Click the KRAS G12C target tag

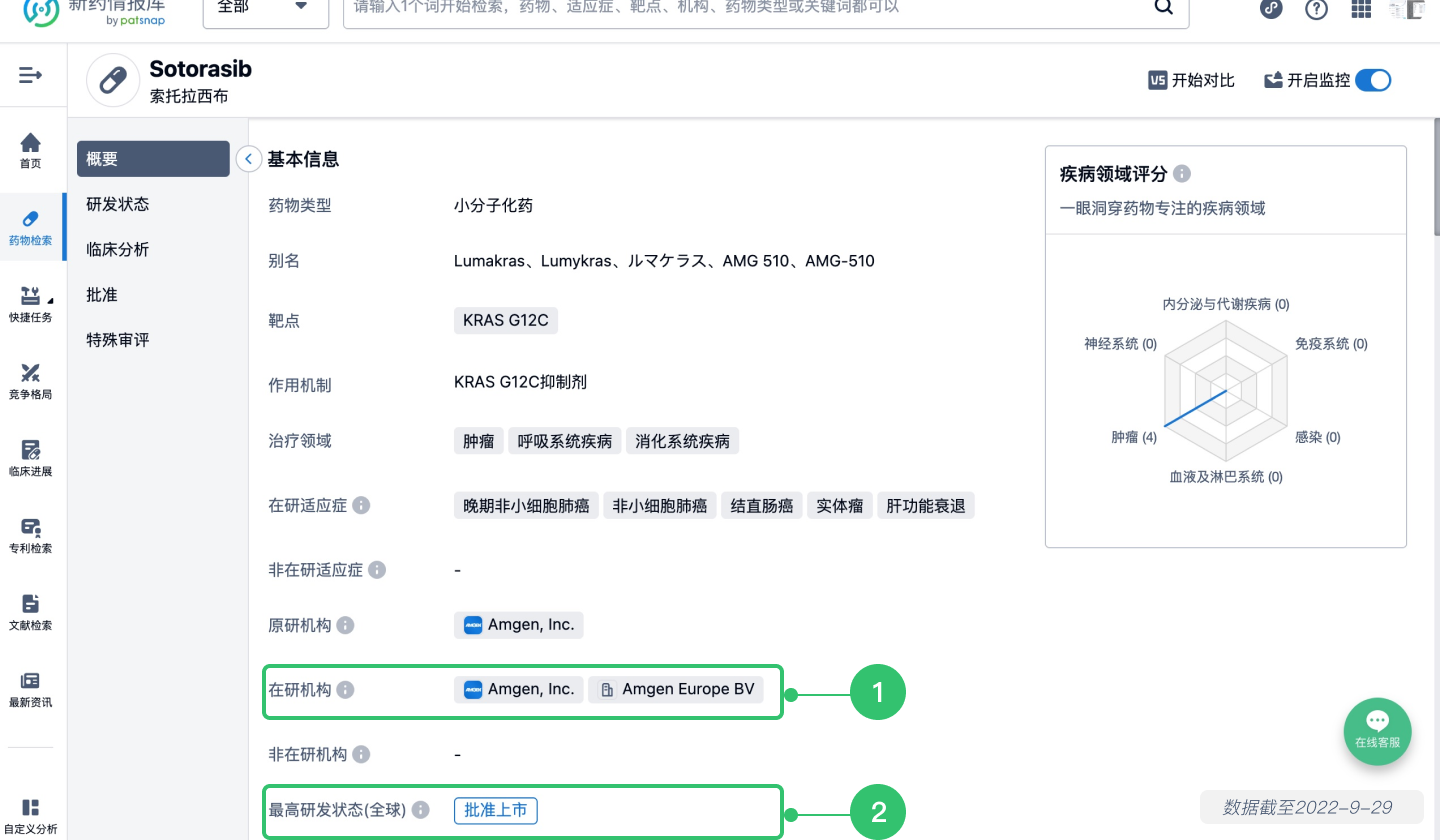505,321
